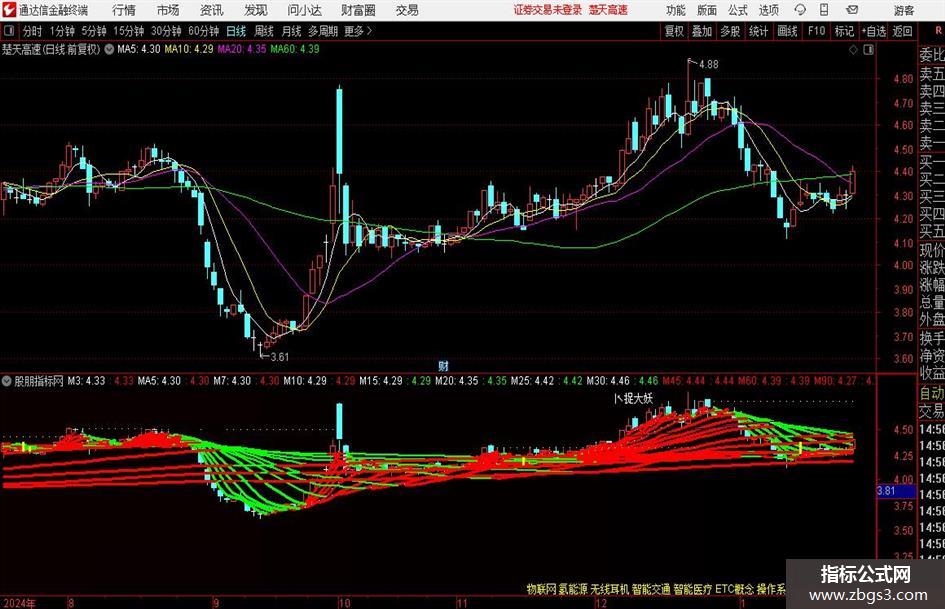
Task: Click the 复权 toolbar button
Action: click(x=674, y=31)
